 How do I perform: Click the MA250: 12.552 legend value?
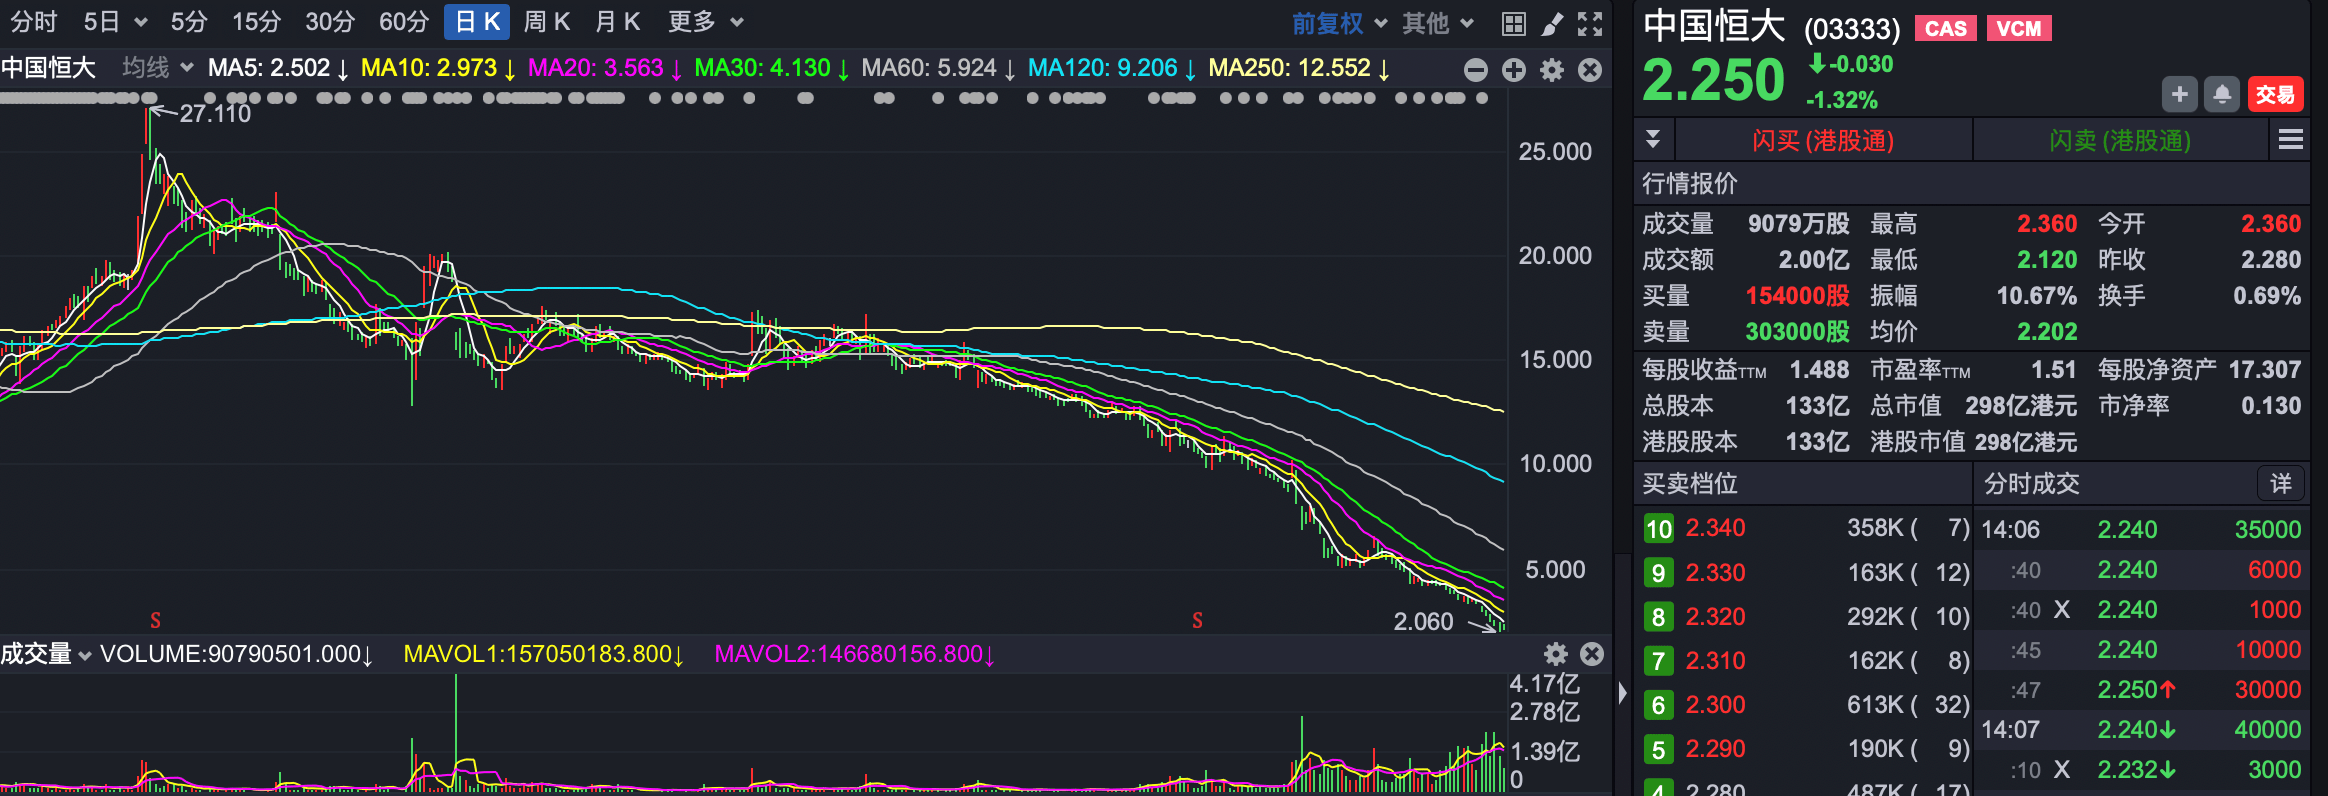[x=1300, y=68]
